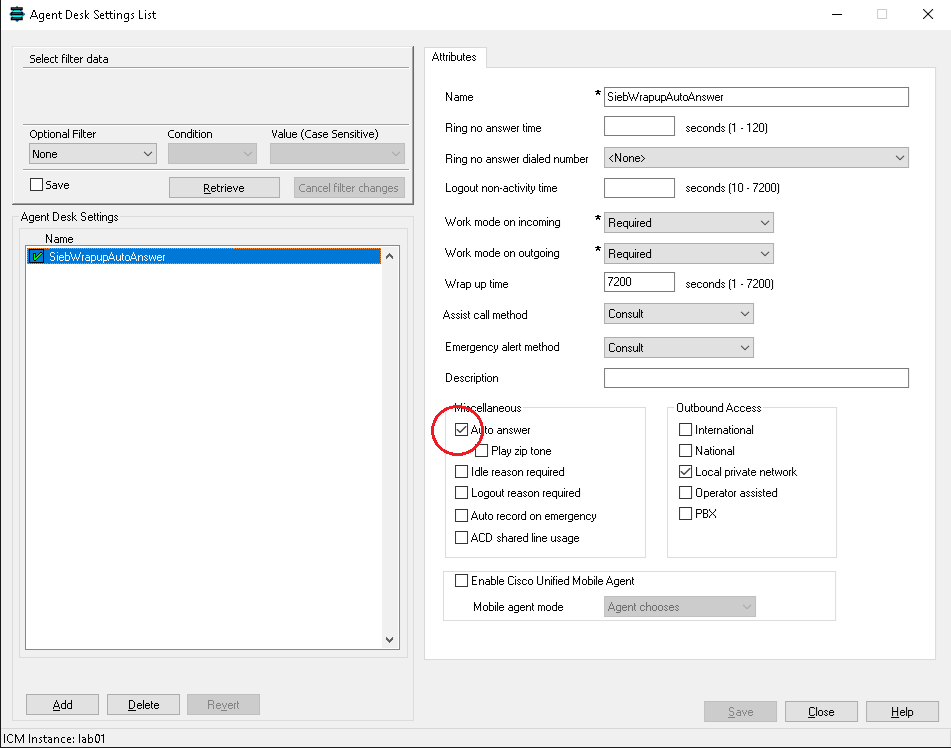Select SiebWrapupAutoAnswer in the list
The image size is (951, 748).
tap(204, 257)
